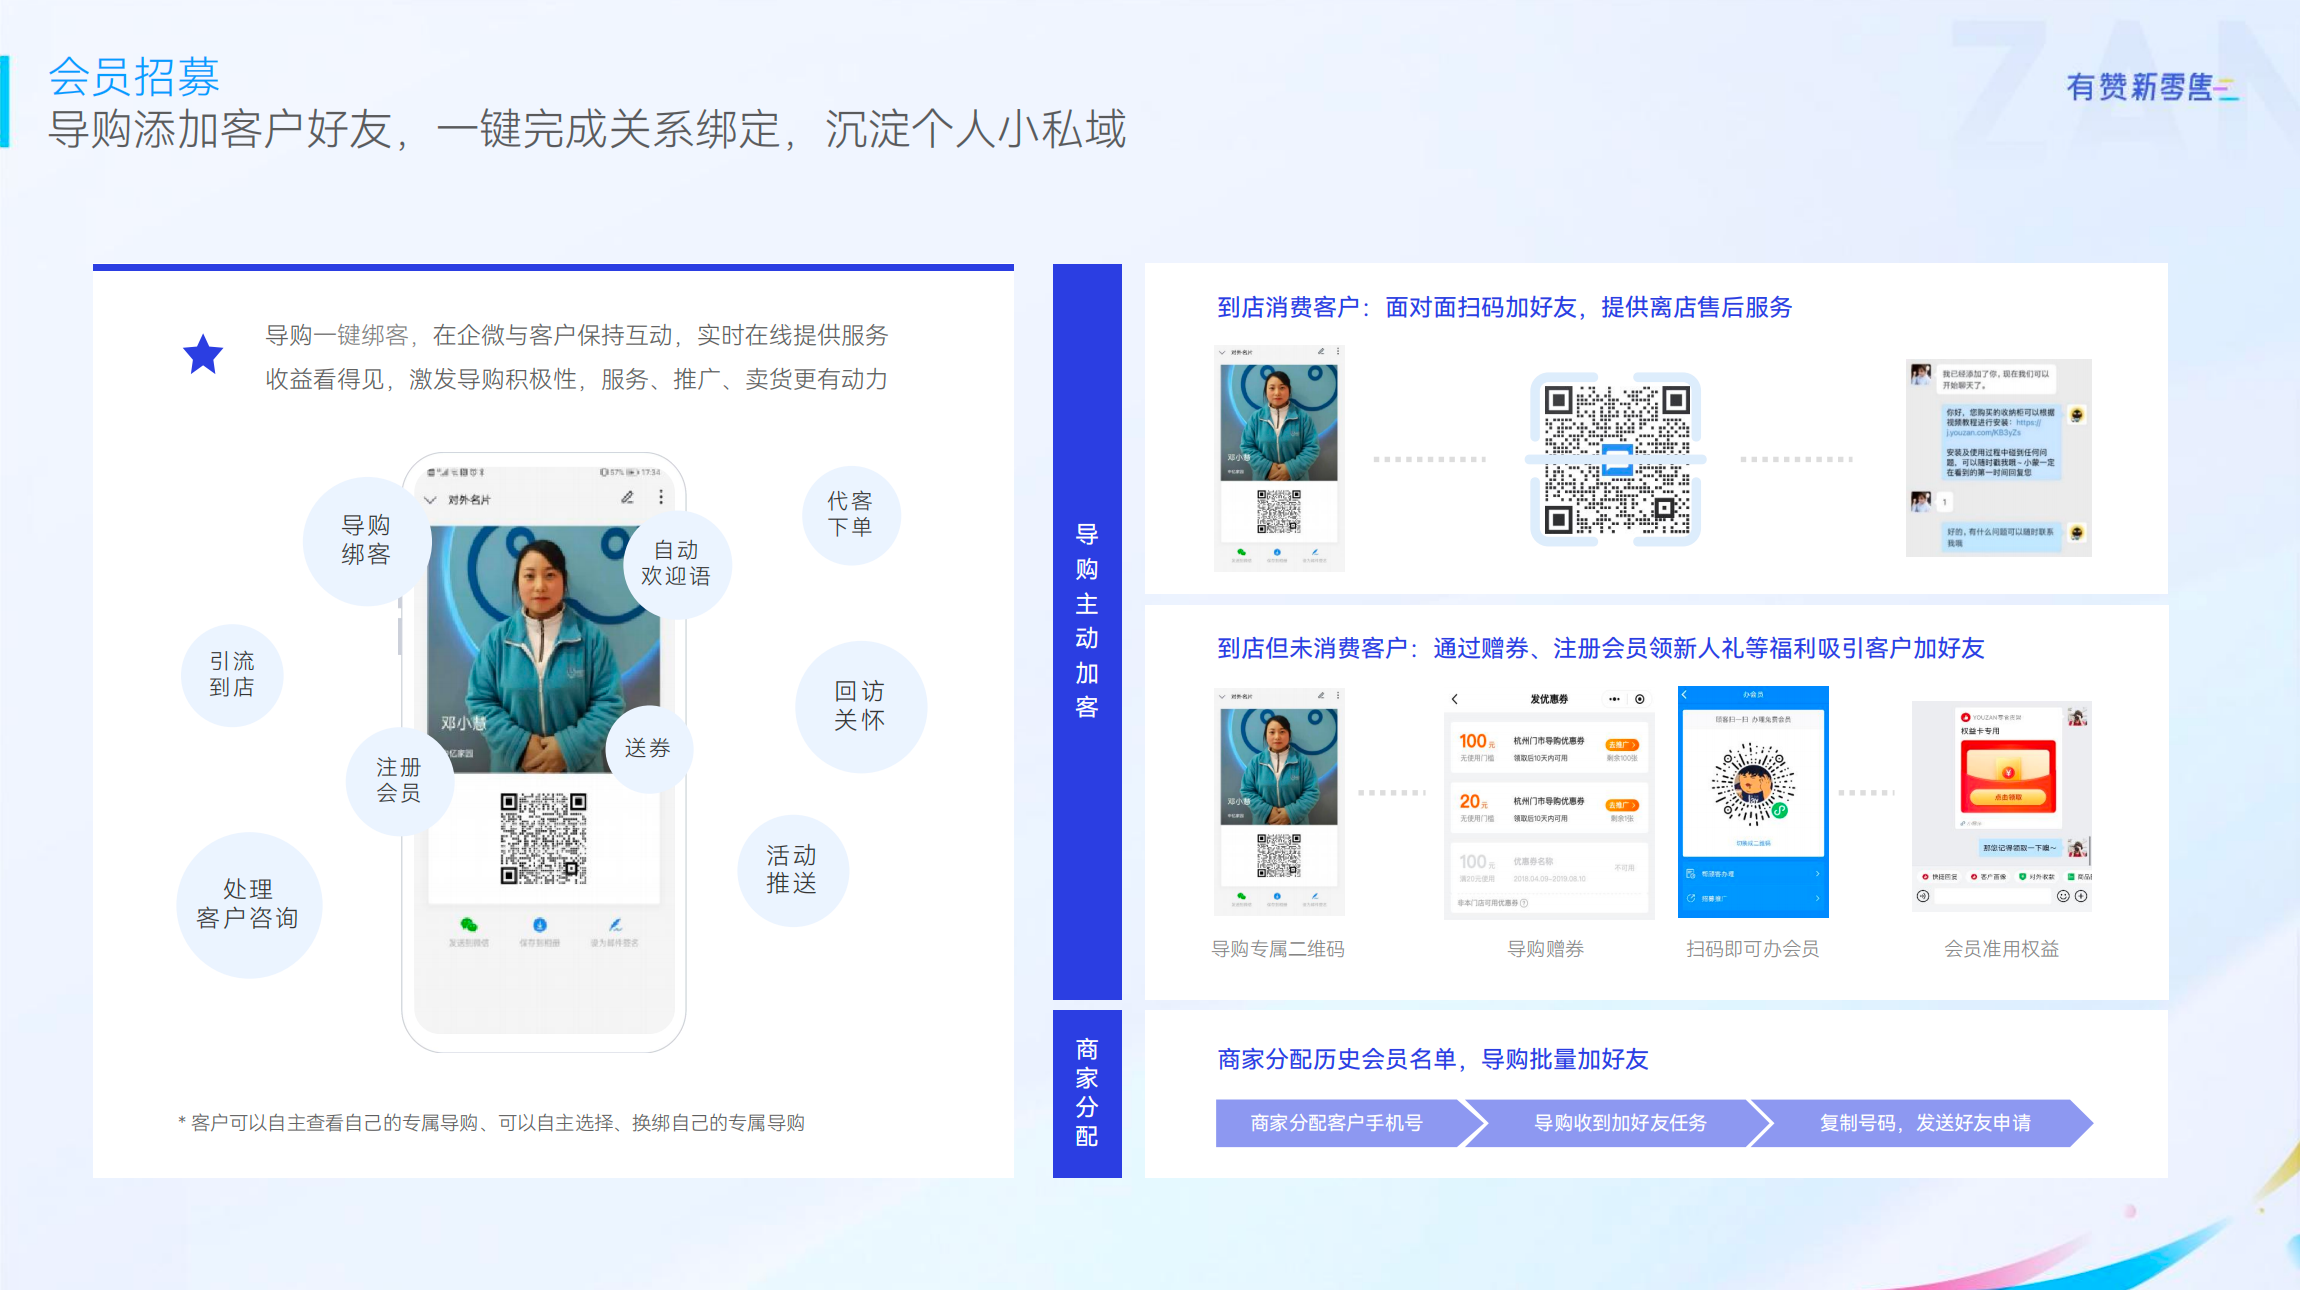The width and height of the screenshot is (2300, 1290).
Task: Tap the voice input icon in chat
Action: [x=1922, y=896]
